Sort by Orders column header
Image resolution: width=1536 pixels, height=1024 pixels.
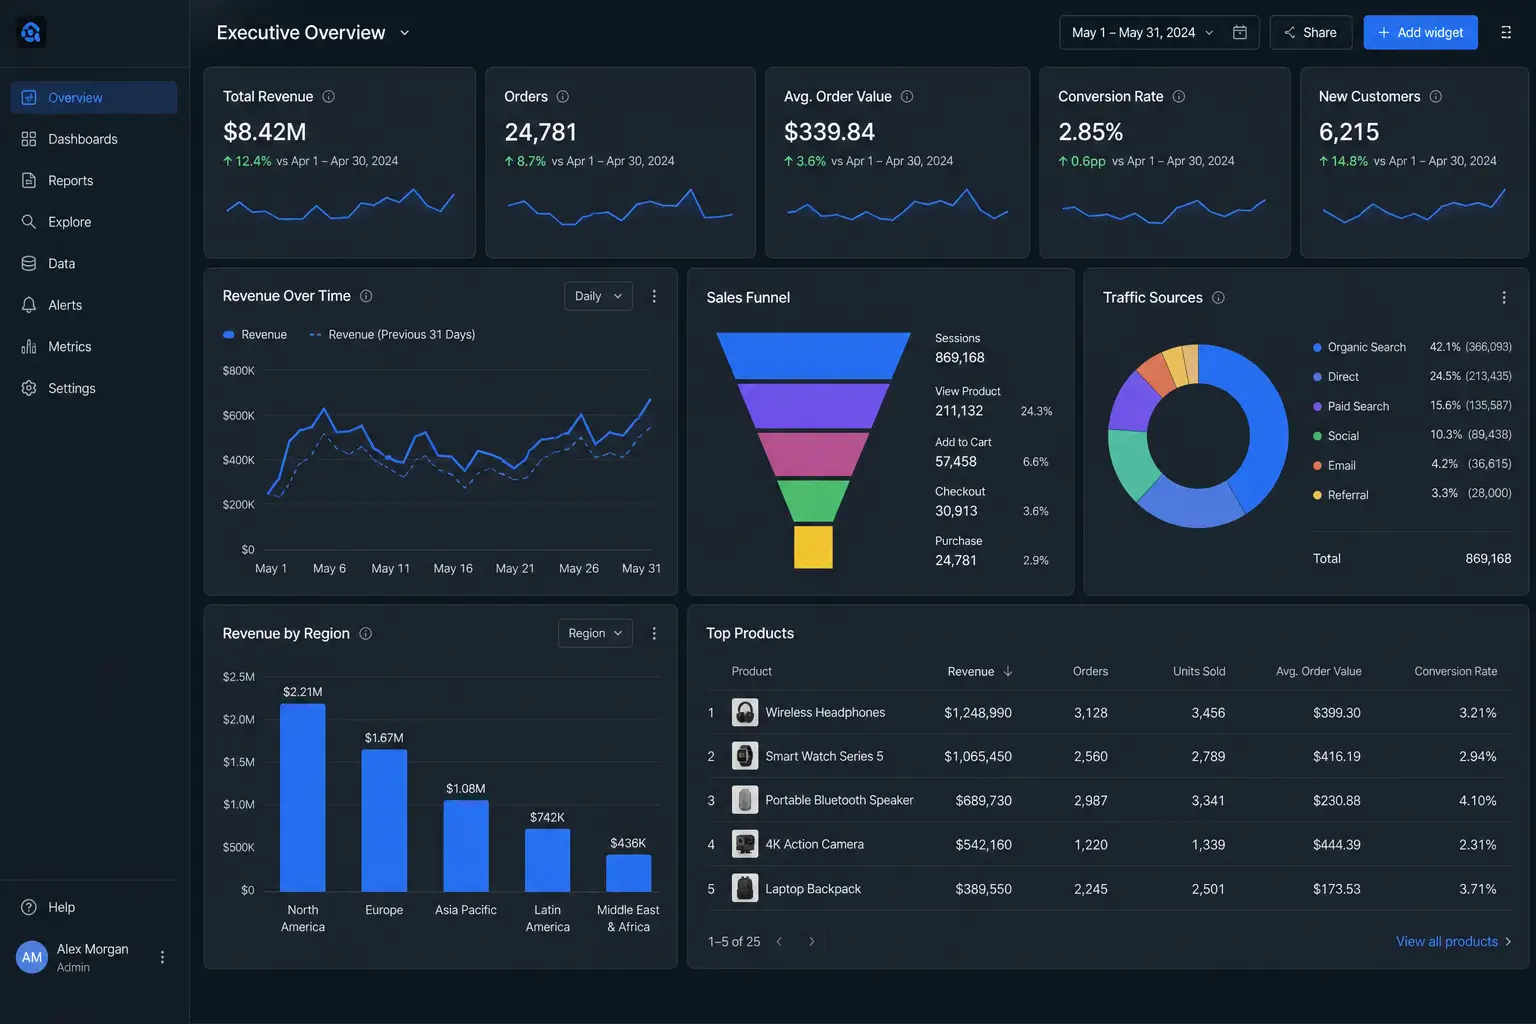[x=1090, y=672]
